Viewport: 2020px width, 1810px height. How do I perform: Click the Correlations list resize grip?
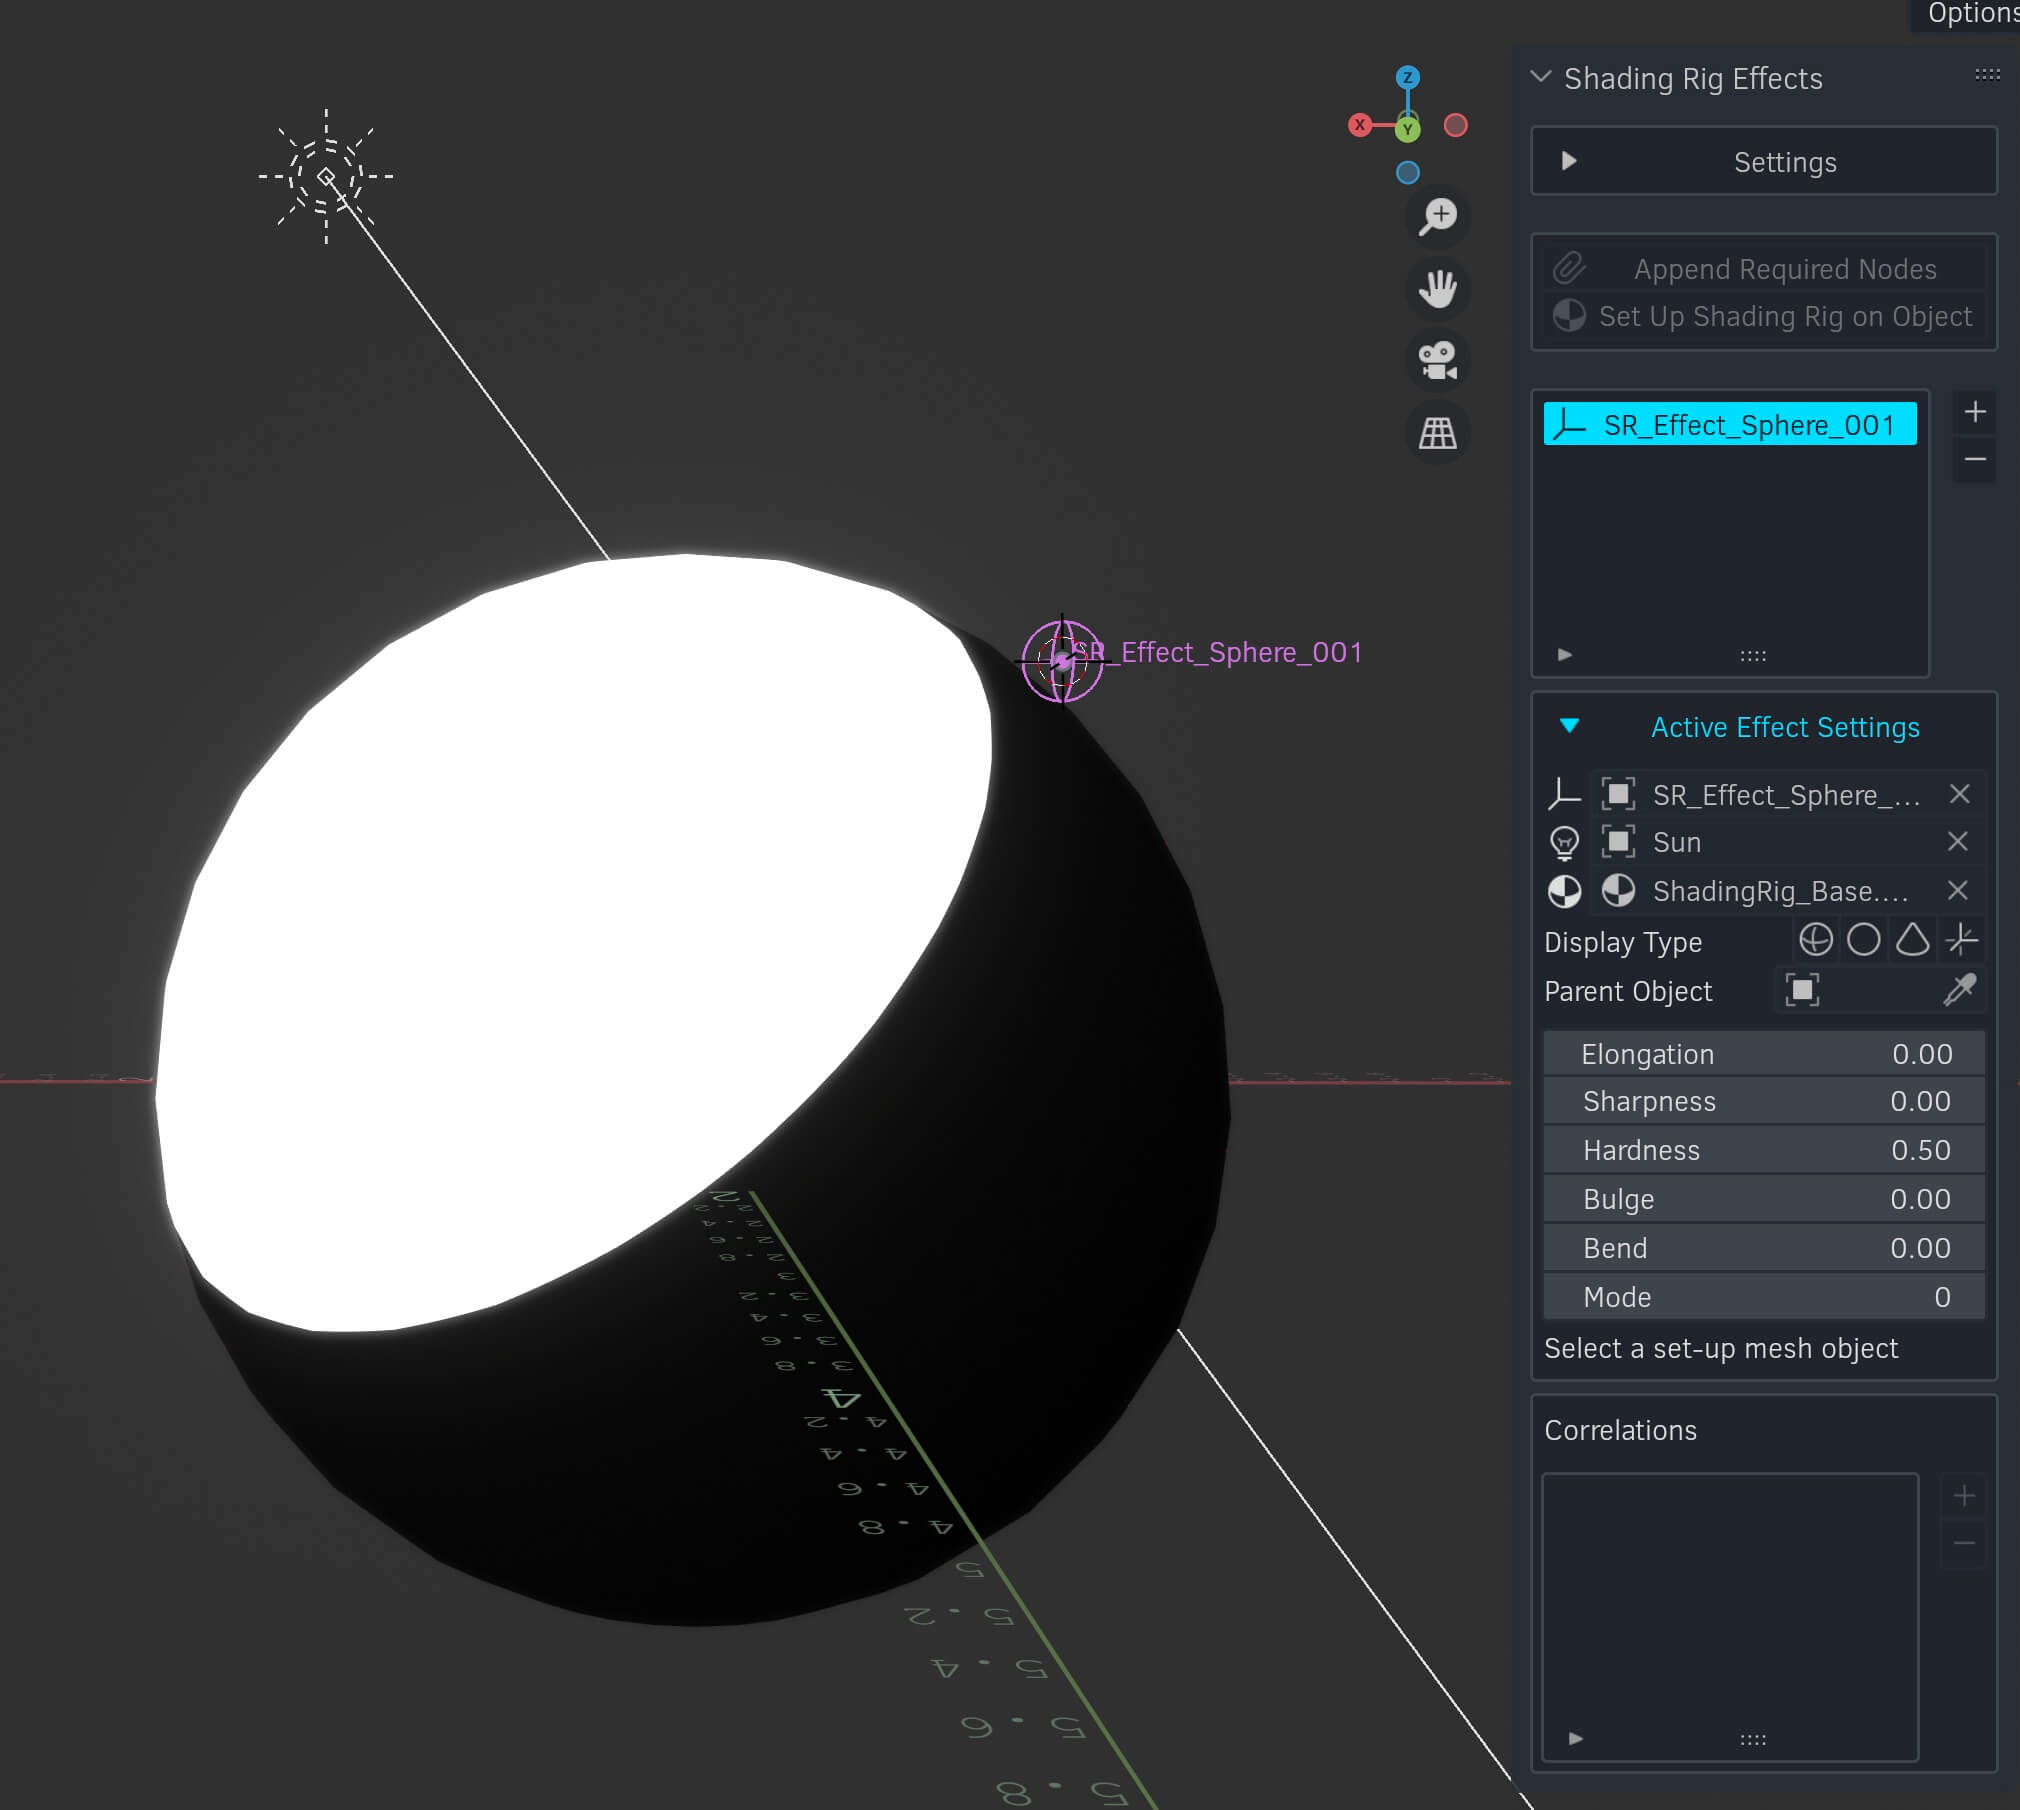pyautogui.click(x=1753, y=1740)
